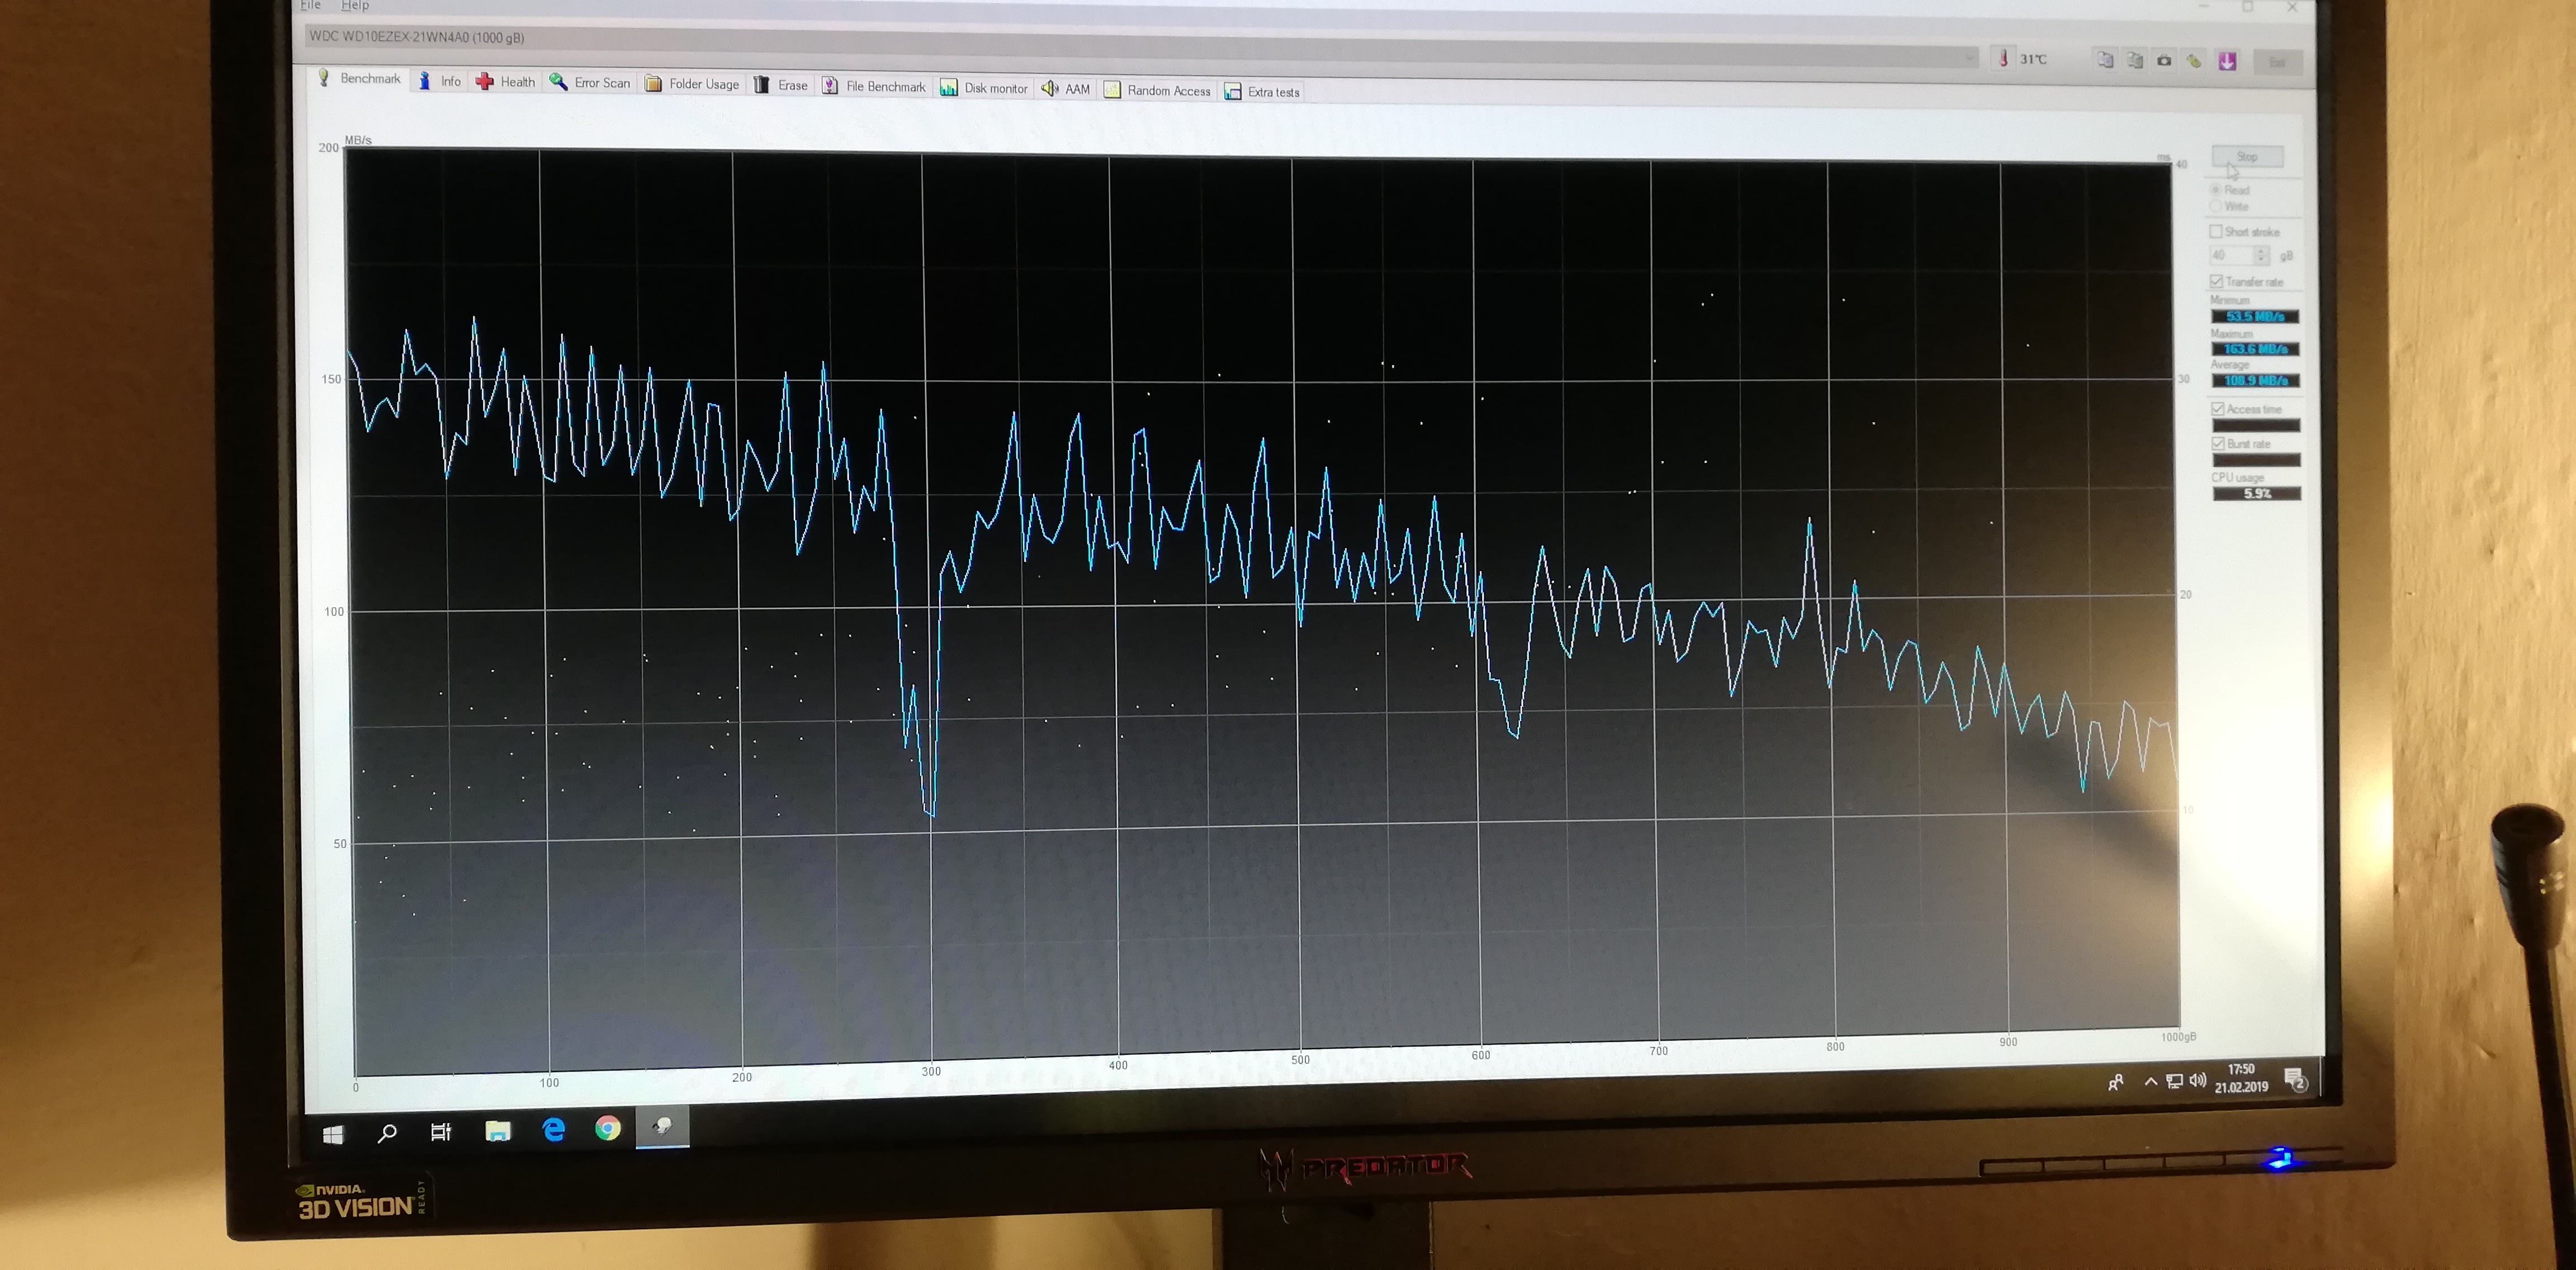
Task: Click the short stroke size spinner arrows
Action: (x=2261, y=256)
